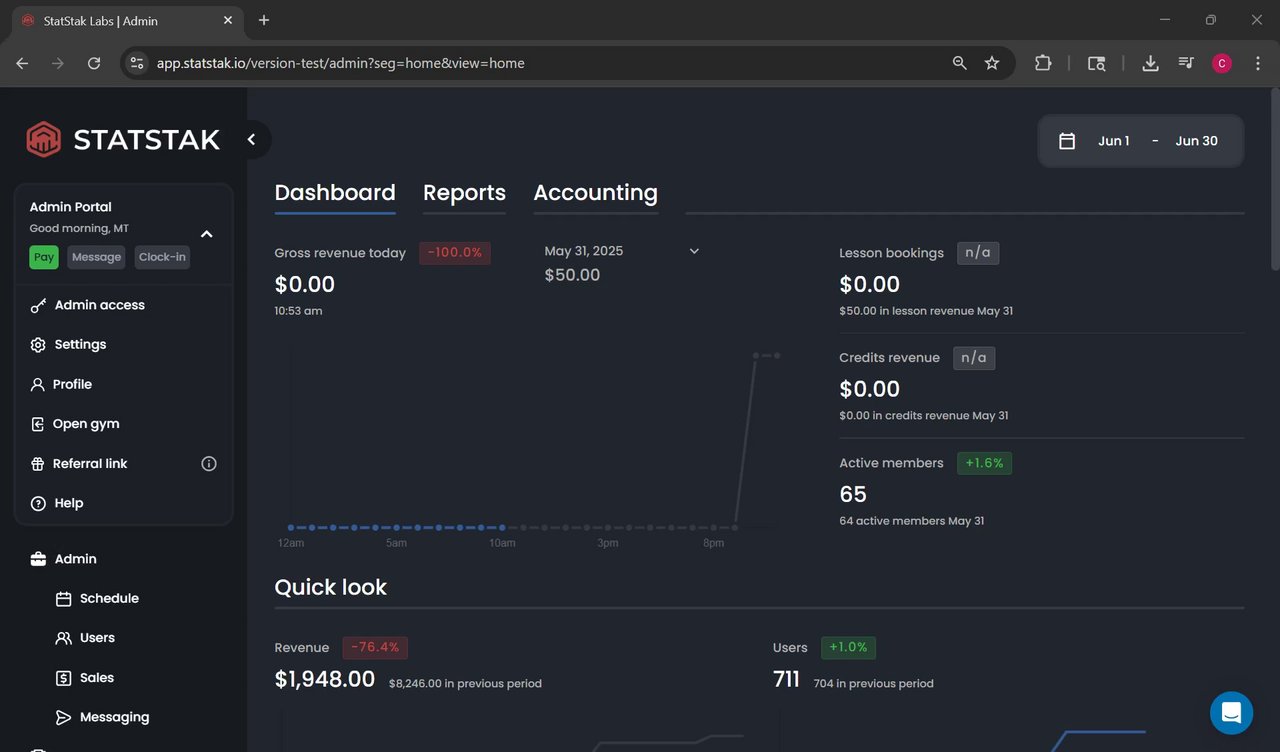Open Schedule calendar icon in sidebar

click(64, 599)
